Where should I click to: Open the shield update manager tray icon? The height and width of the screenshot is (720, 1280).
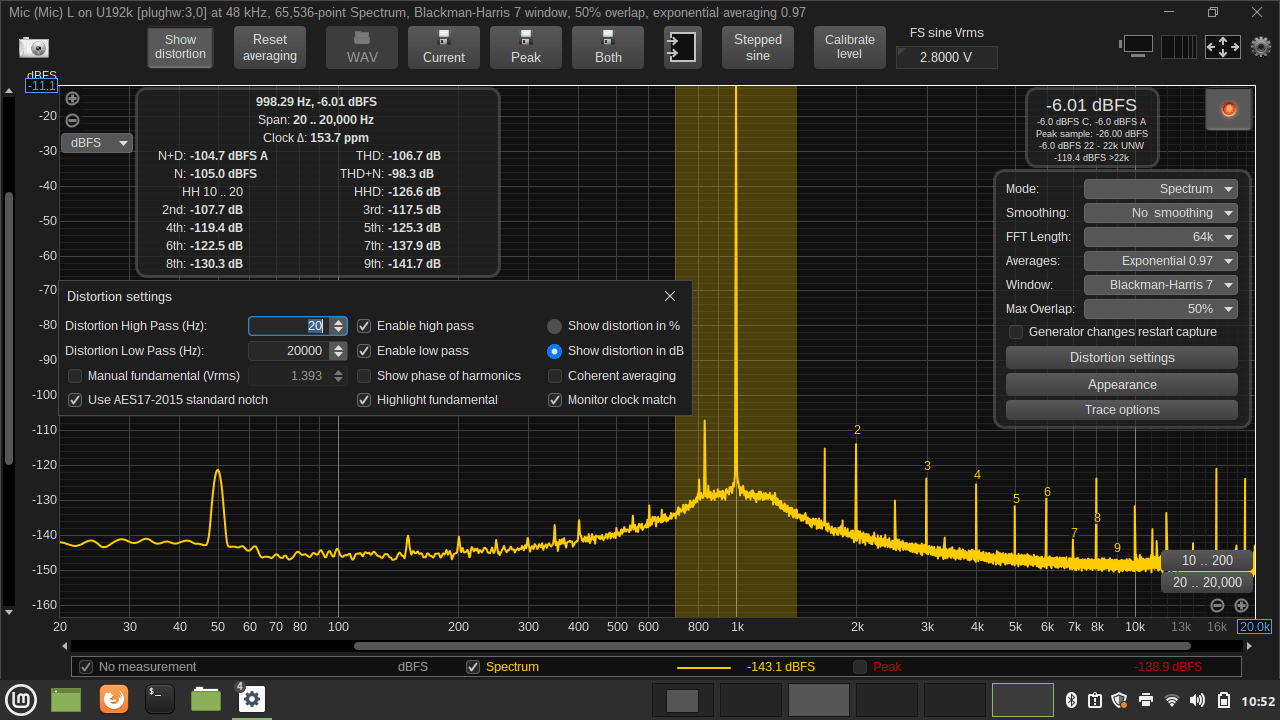click(x=1120, y=700)
